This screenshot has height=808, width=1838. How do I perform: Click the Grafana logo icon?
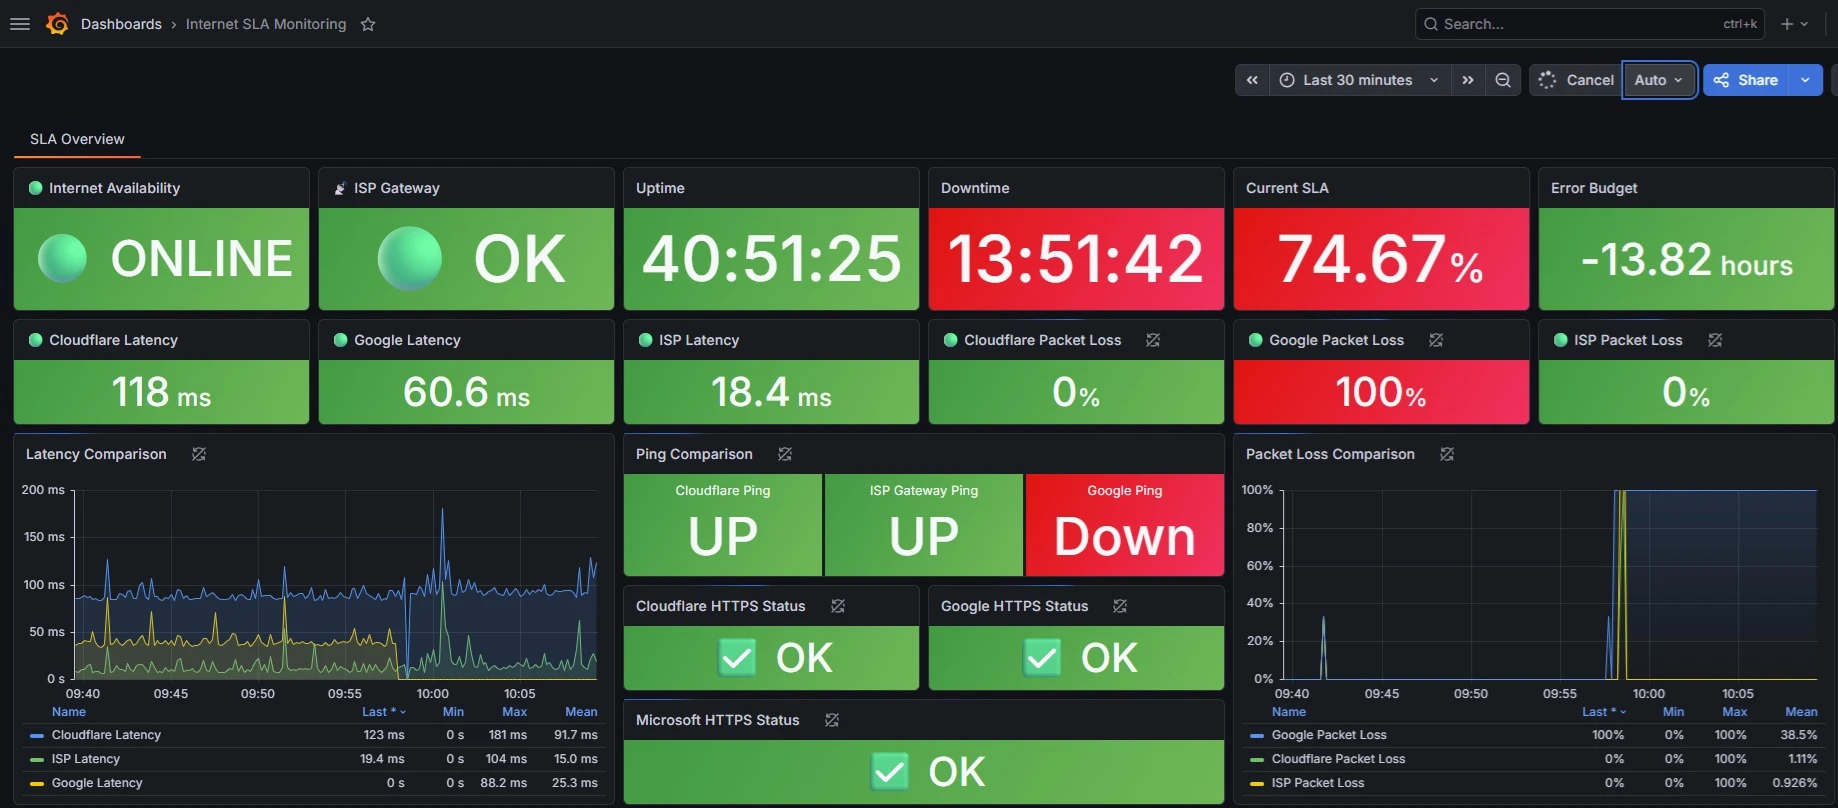click(57, 24)
